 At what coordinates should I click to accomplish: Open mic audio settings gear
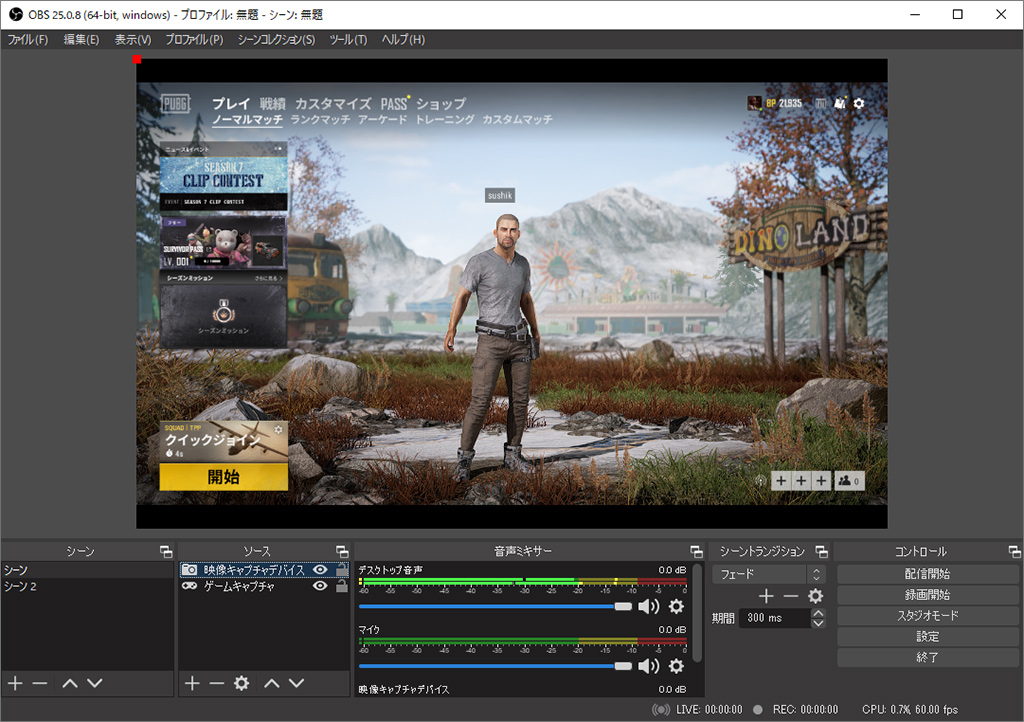[x=676, y=666]
